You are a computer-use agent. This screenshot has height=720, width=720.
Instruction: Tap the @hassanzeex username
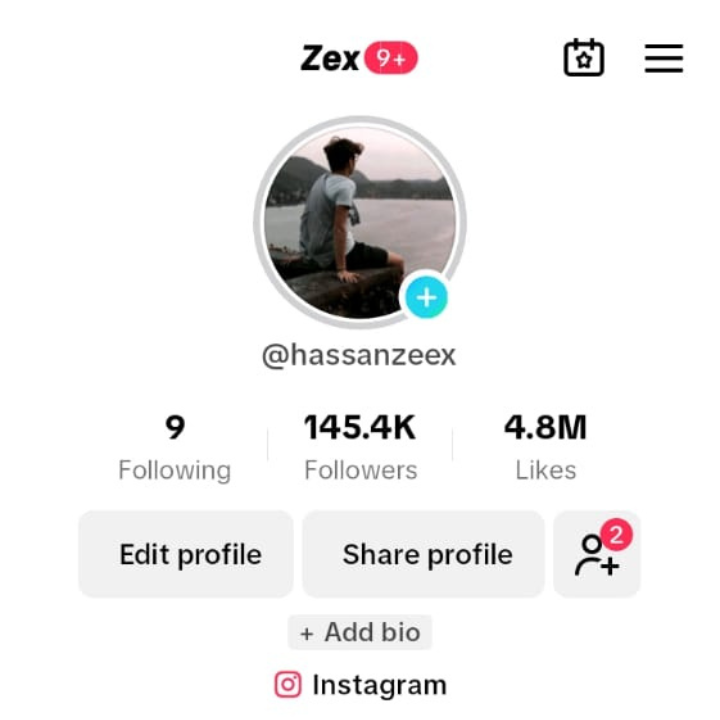pyautogui.click(x=359, y=356)
